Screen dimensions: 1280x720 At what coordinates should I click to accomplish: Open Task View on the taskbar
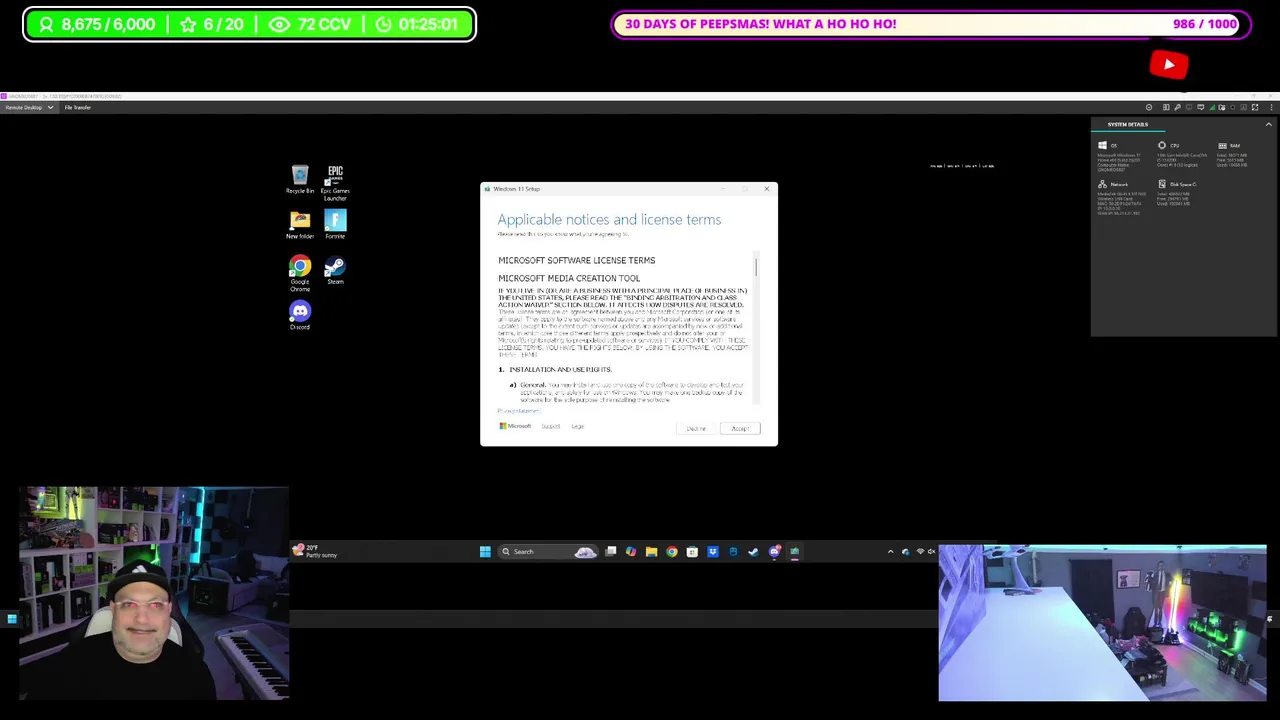tap(611, 552)
